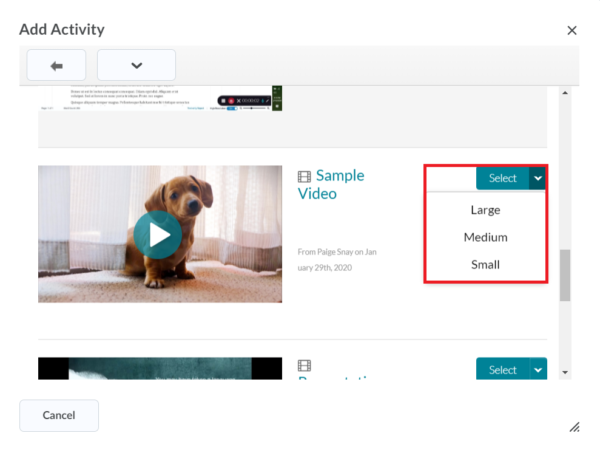Click the scrollbar up arrow
The height and width of the screenshot is (450, 600).
point(565,94)
